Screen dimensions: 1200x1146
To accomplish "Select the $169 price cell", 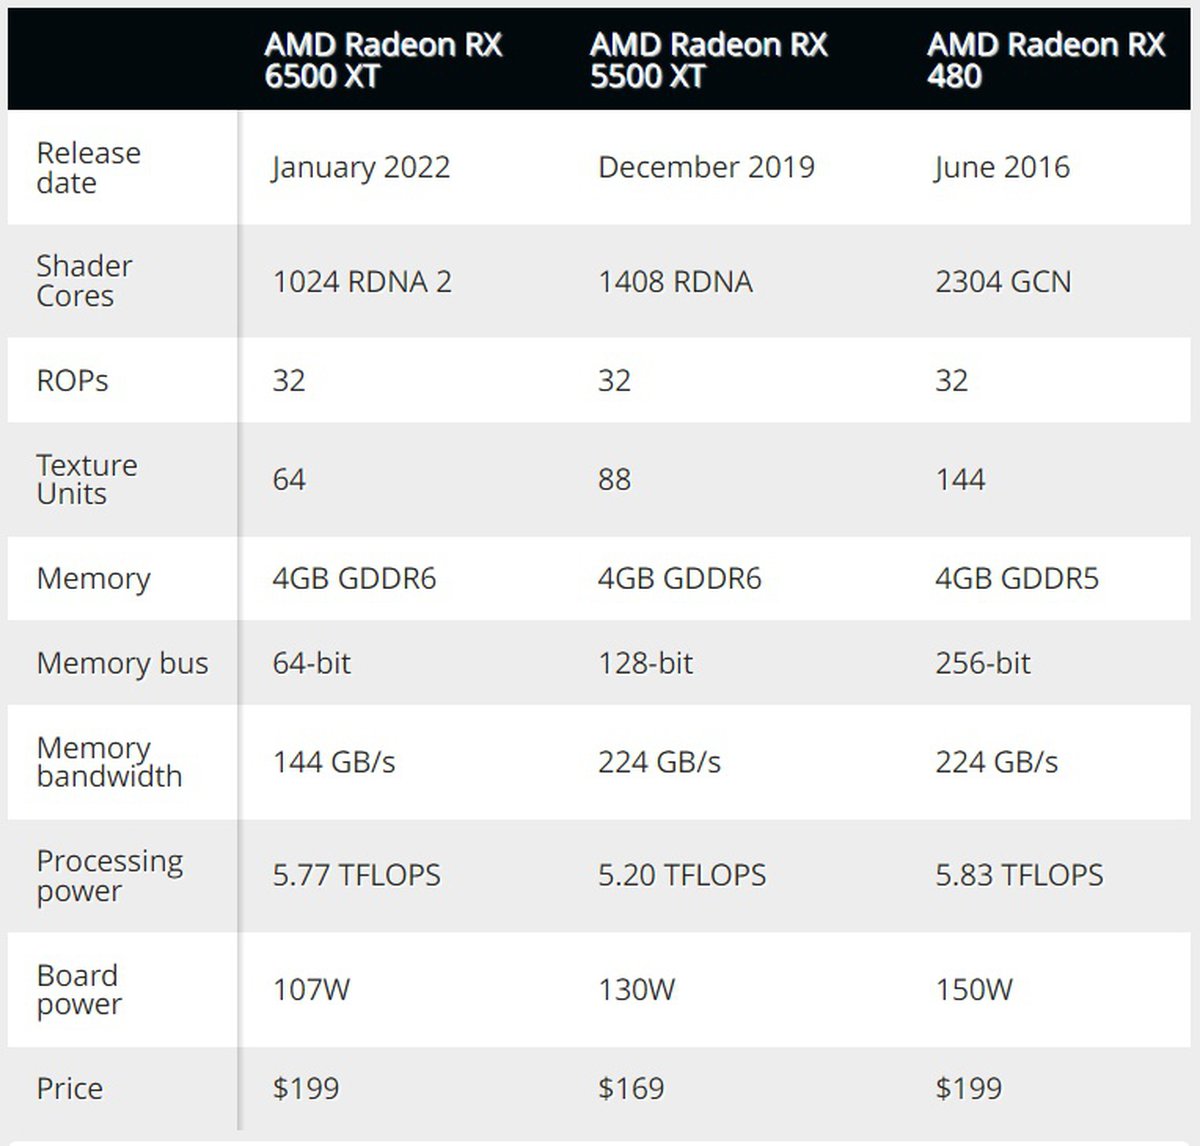I will pos(631,1088).
